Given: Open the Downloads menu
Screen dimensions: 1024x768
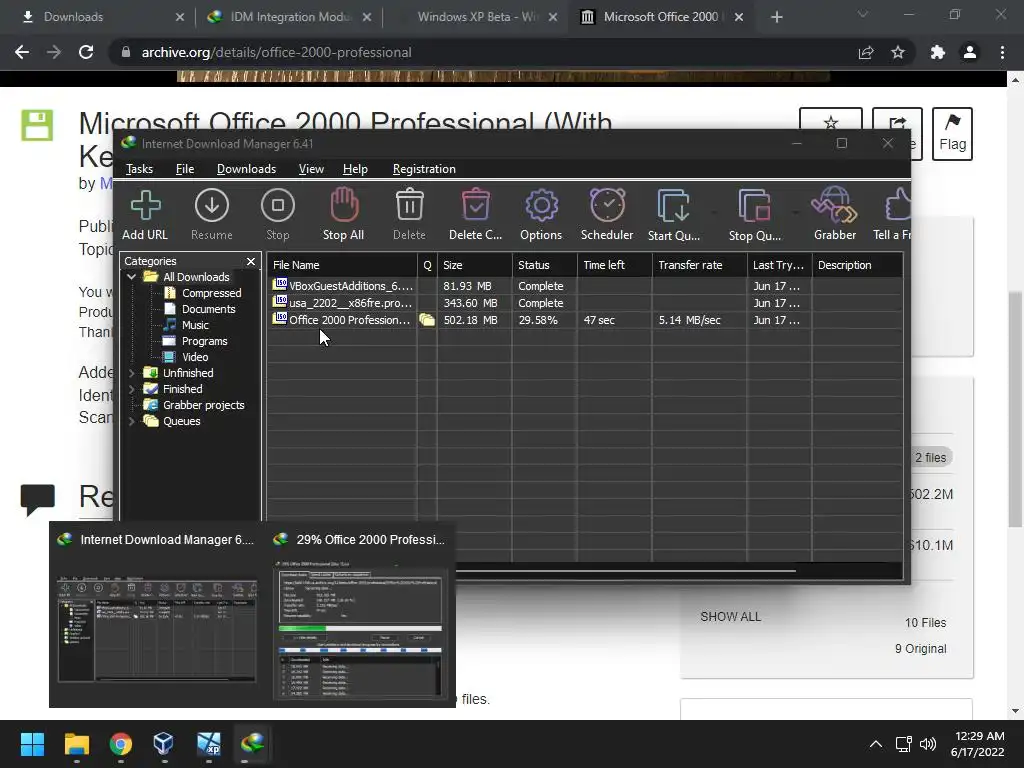Looking at the screenshot, I should [246, 169].
